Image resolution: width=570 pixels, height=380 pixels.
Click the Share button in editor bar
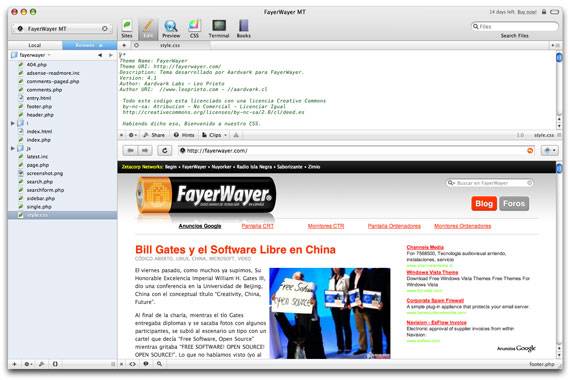[x=154, y=135]
